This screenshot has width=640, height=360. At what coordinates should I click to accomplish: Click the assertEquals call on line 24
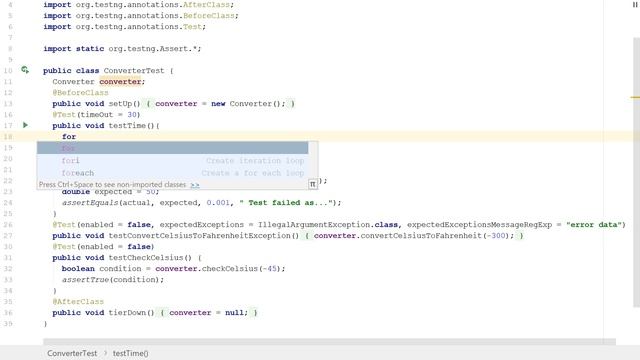90,203
